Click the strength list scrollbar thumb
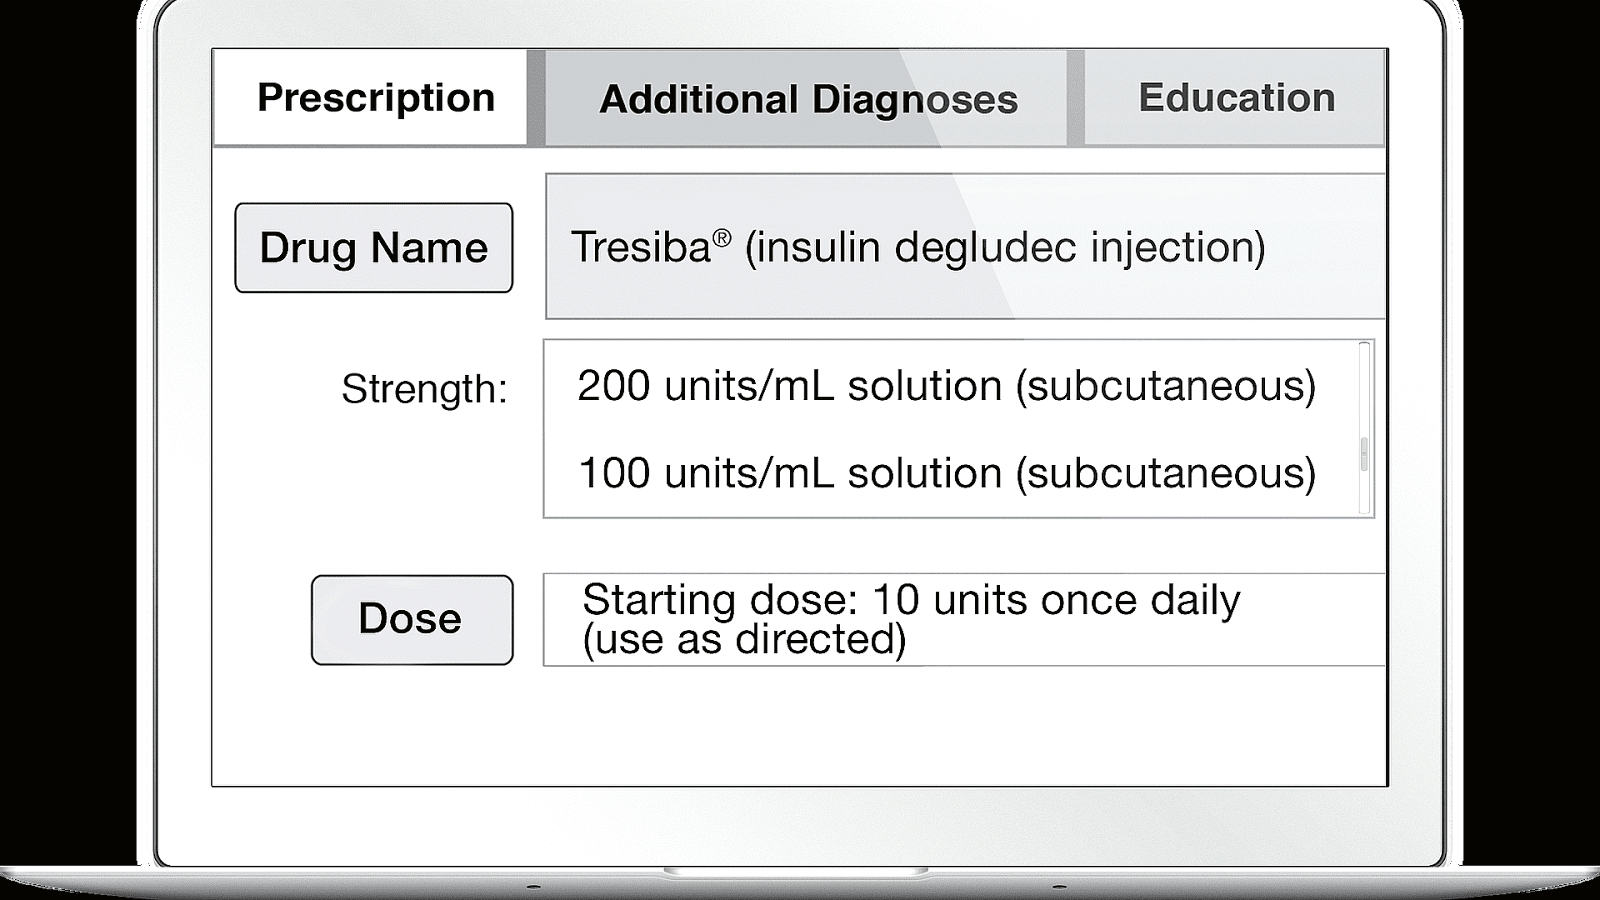Image resolution: width=1600 pixels, height=900 pixels. [1364, 454]
